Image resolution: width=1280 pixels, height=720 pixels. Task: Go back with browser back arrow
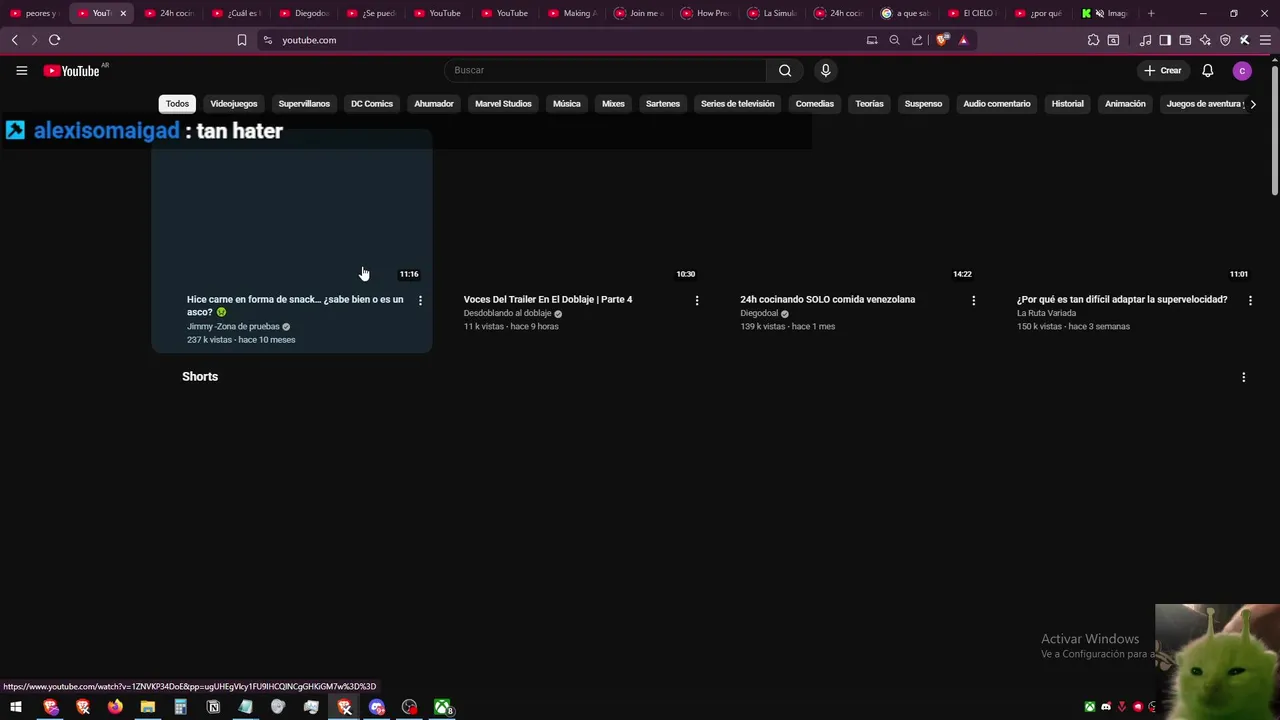(15, 40)
